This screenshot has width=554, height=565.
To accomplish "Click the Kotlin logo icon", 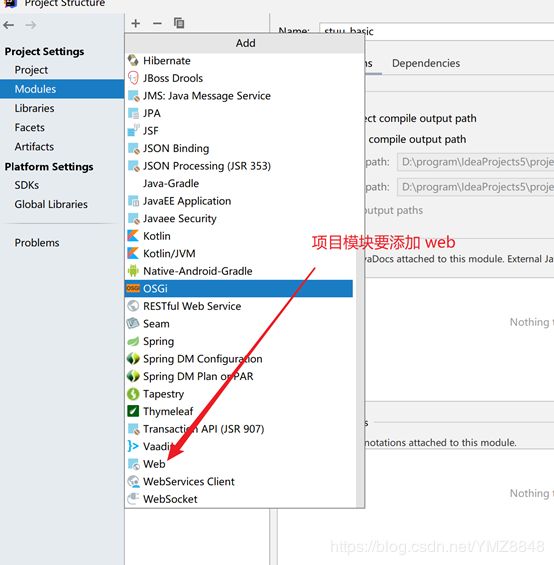I will click(x=133, y=236).
